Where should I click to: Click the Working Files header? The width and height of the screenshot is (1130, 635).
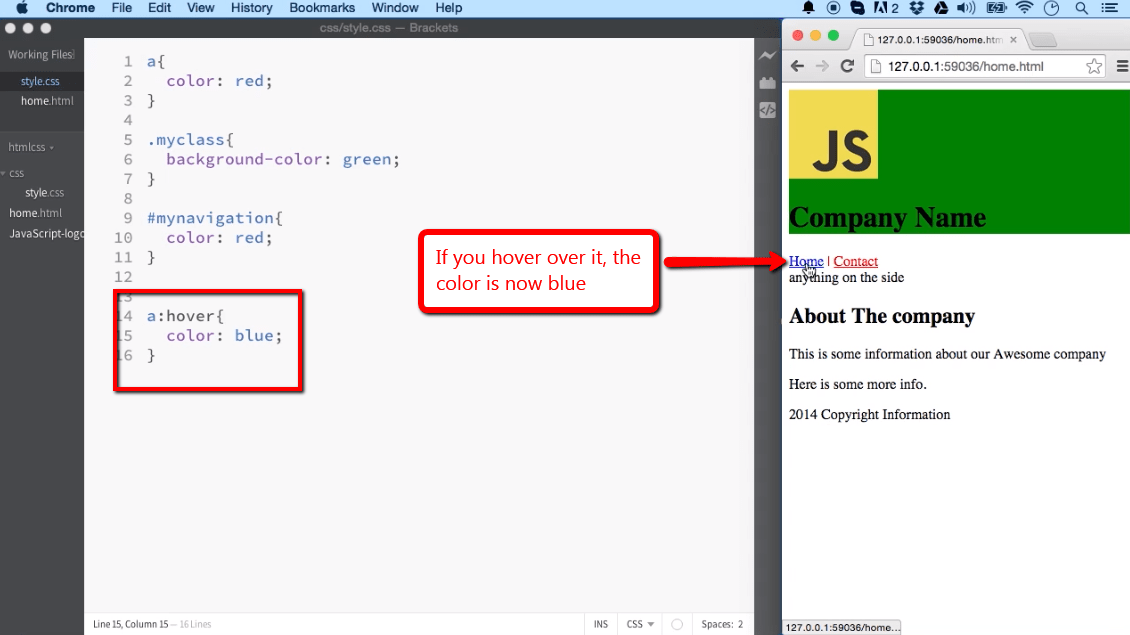pyautogui.click(x=41, y=55)
